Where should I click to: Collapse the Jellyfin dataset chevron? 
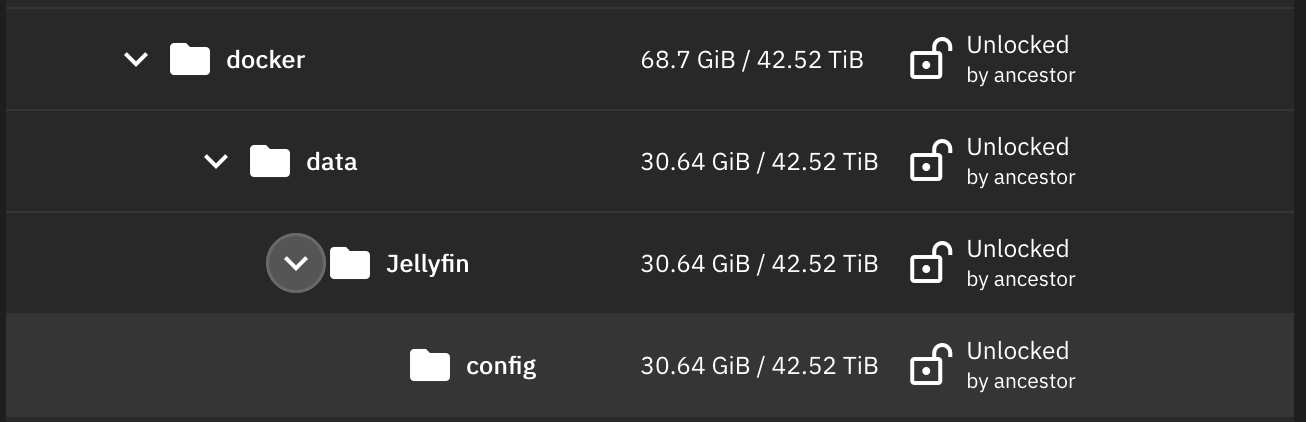(296, 263)
